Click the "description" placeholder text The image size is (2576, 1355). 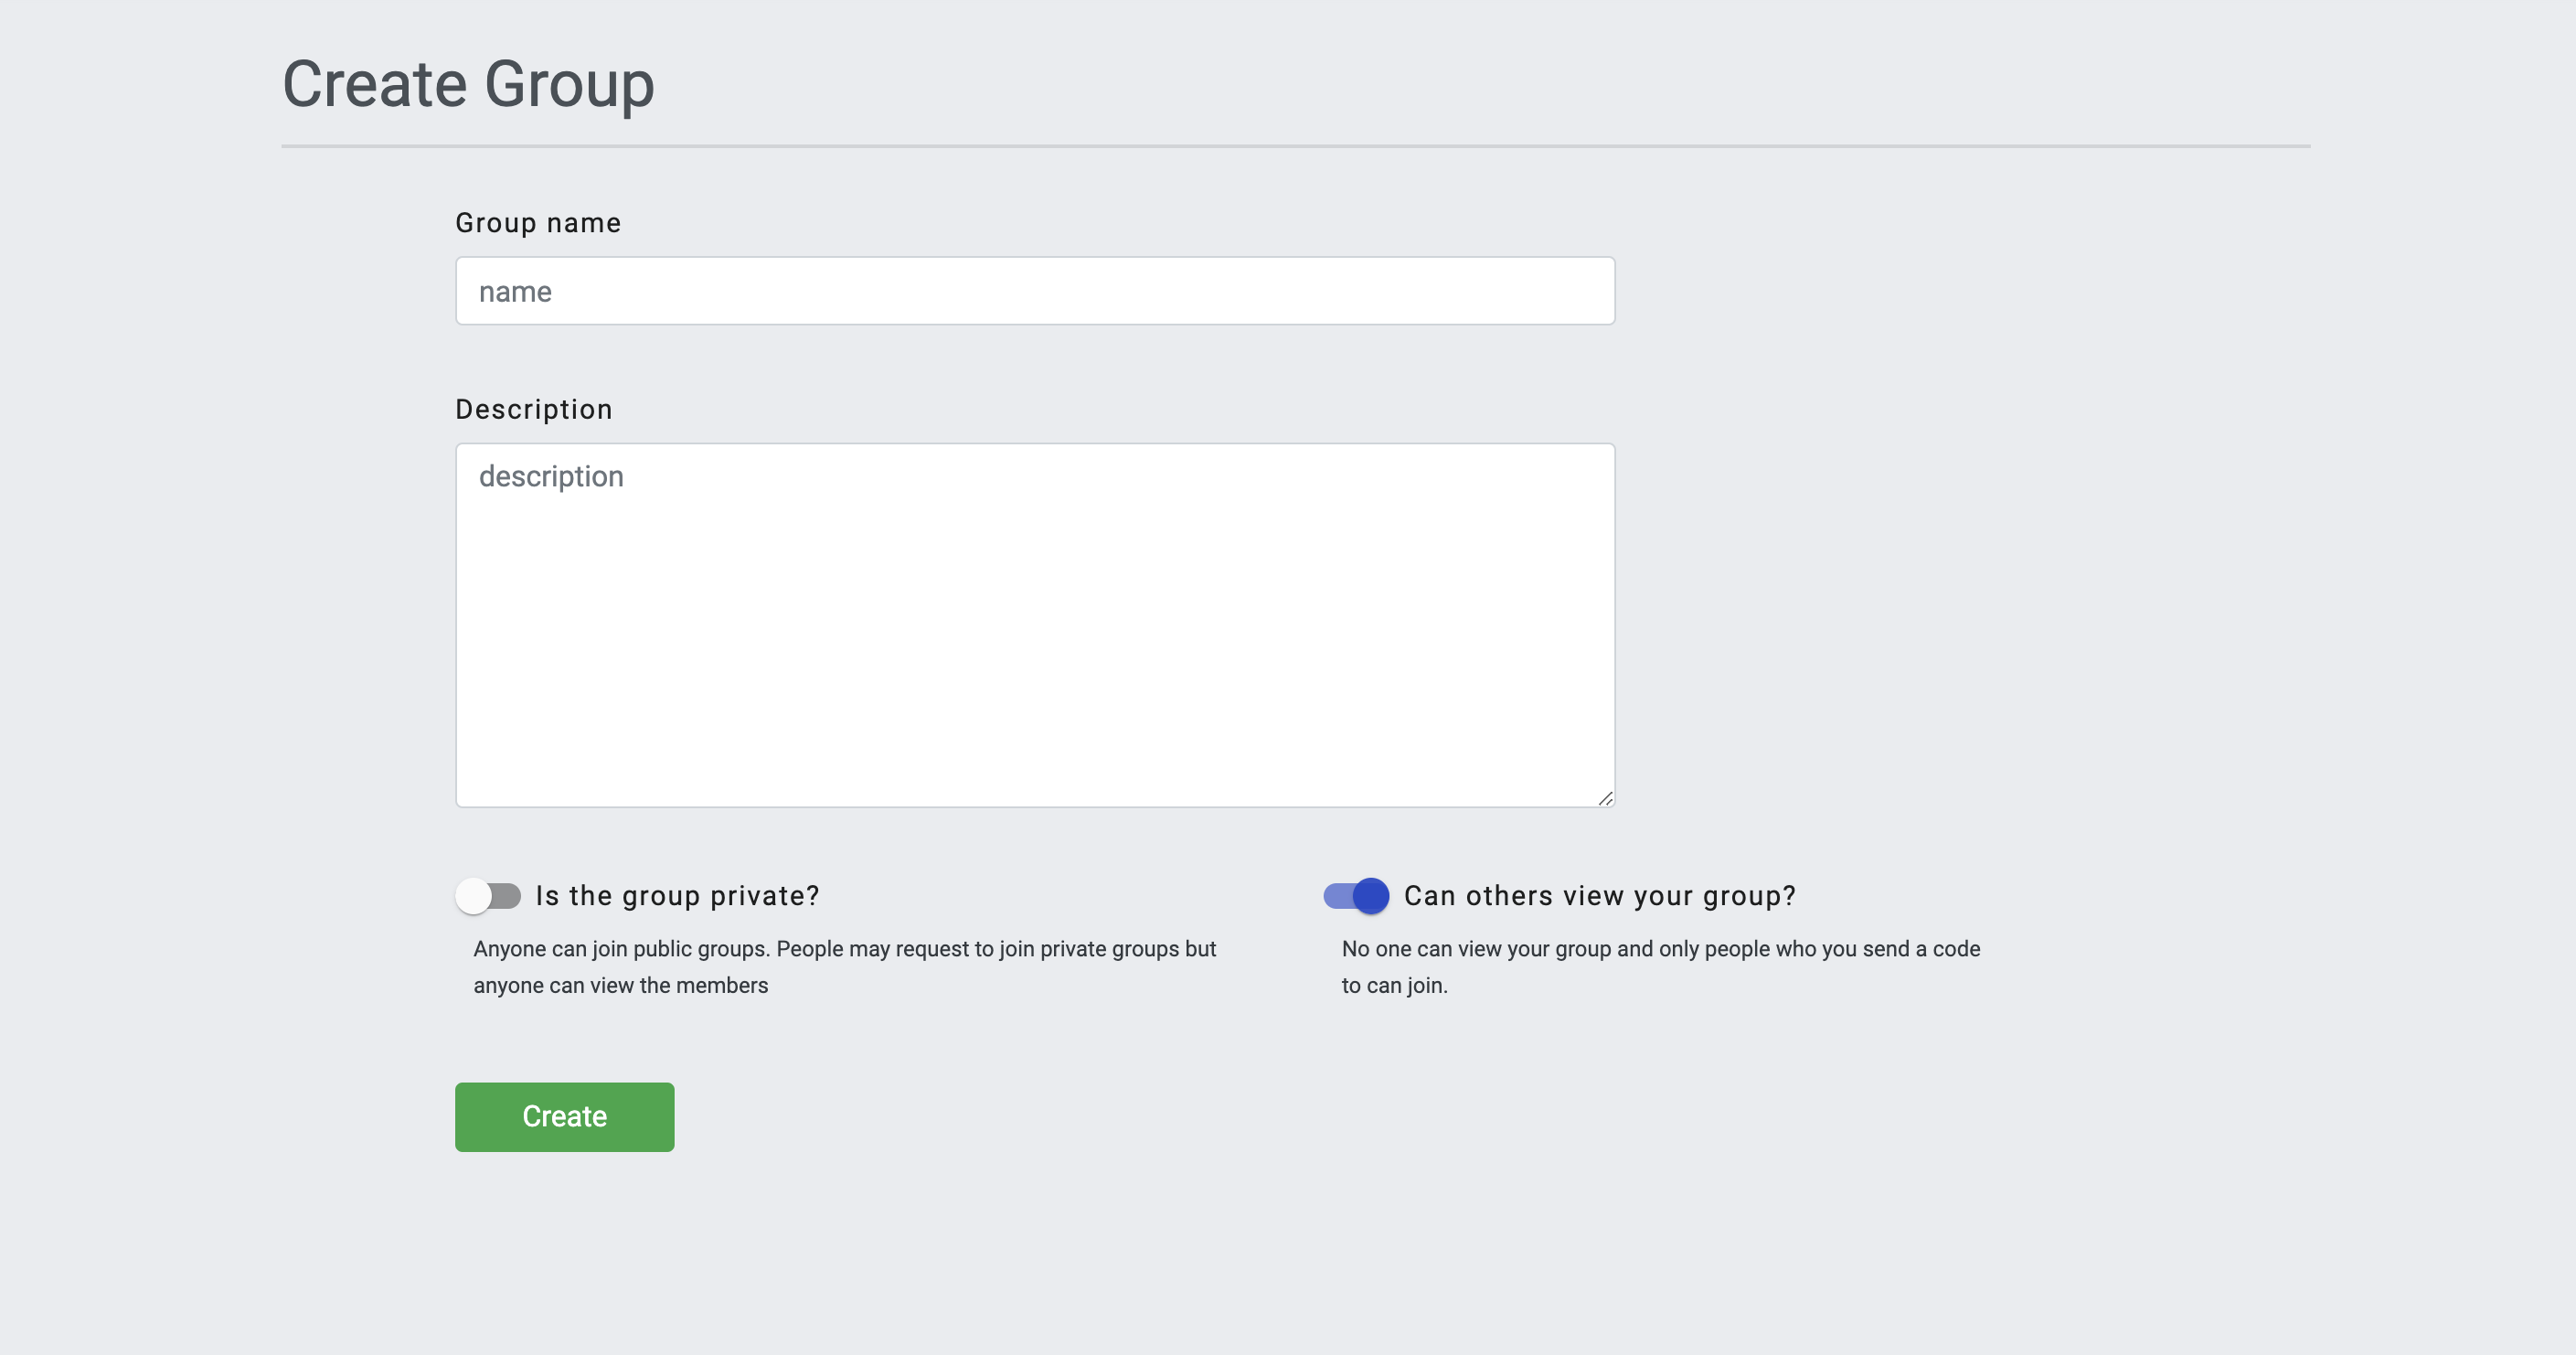point(551,477)
